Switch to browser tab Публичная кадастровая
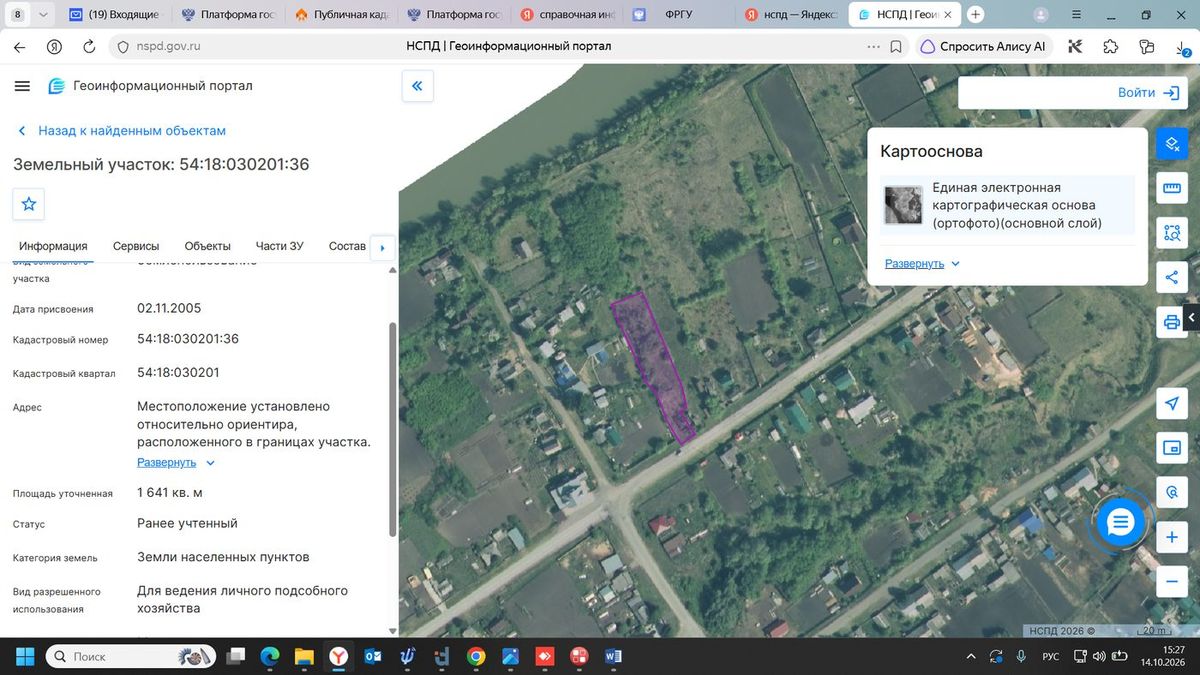1200x675 pixels. point(342,14)
